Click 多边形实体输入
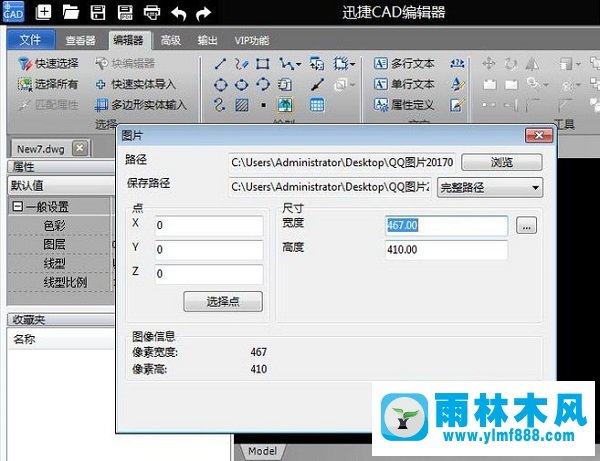Viewport: 600px width, 461px height. (140, 104)
